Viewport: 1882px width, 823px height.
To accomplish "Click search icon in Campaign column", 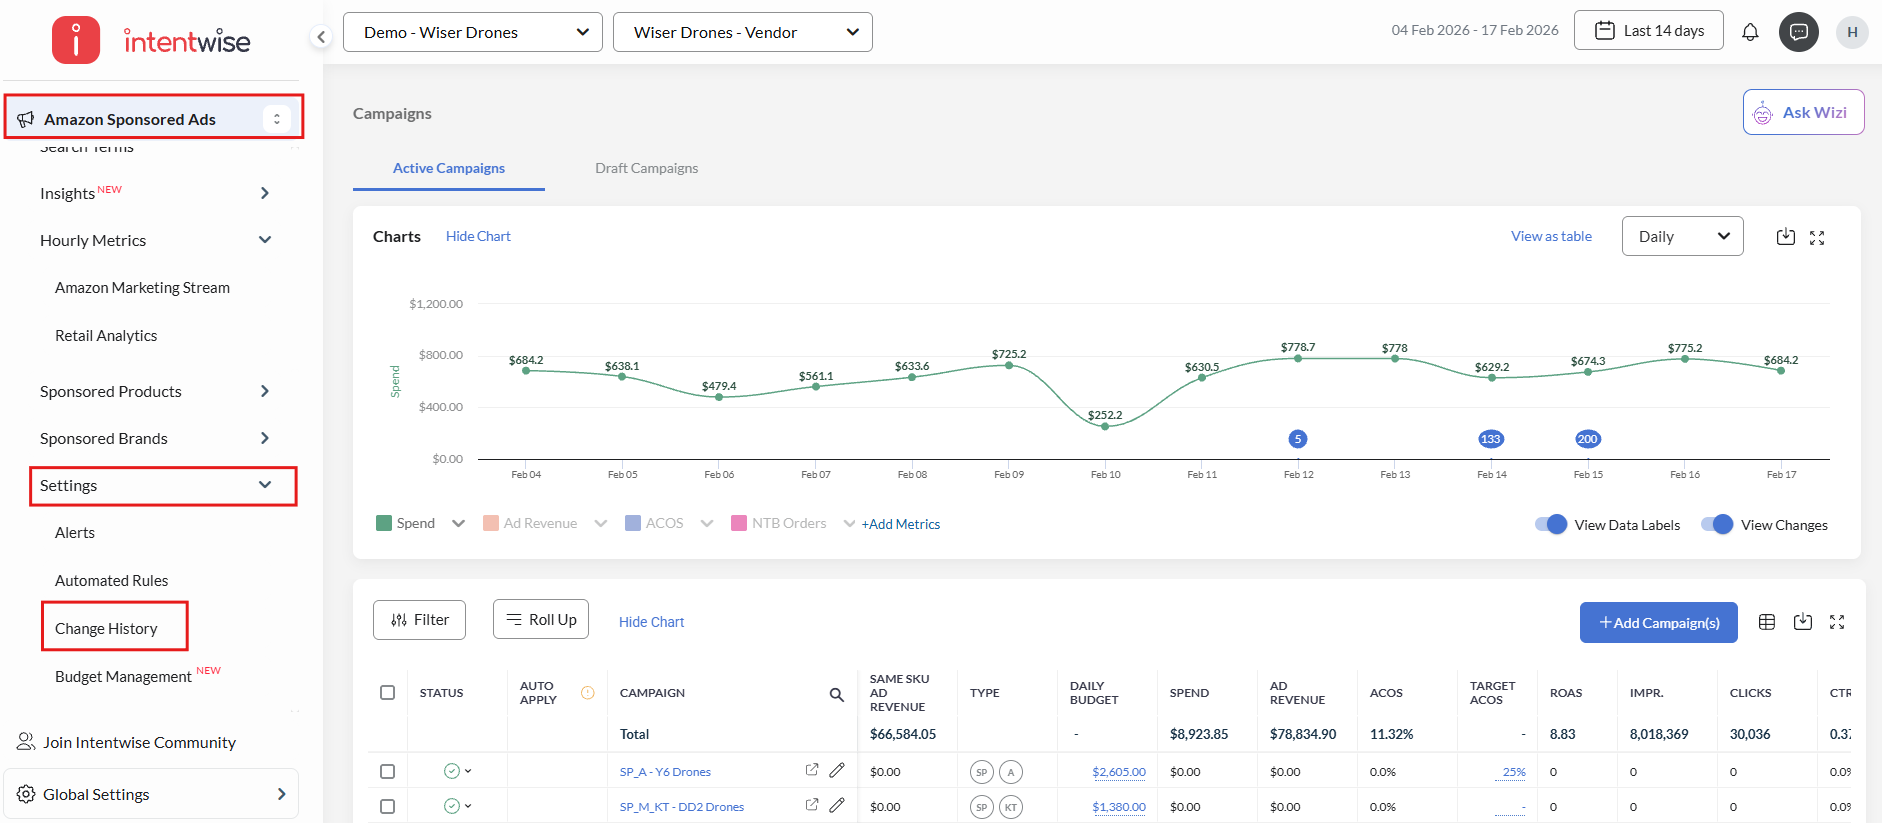I will coord(837,694).
